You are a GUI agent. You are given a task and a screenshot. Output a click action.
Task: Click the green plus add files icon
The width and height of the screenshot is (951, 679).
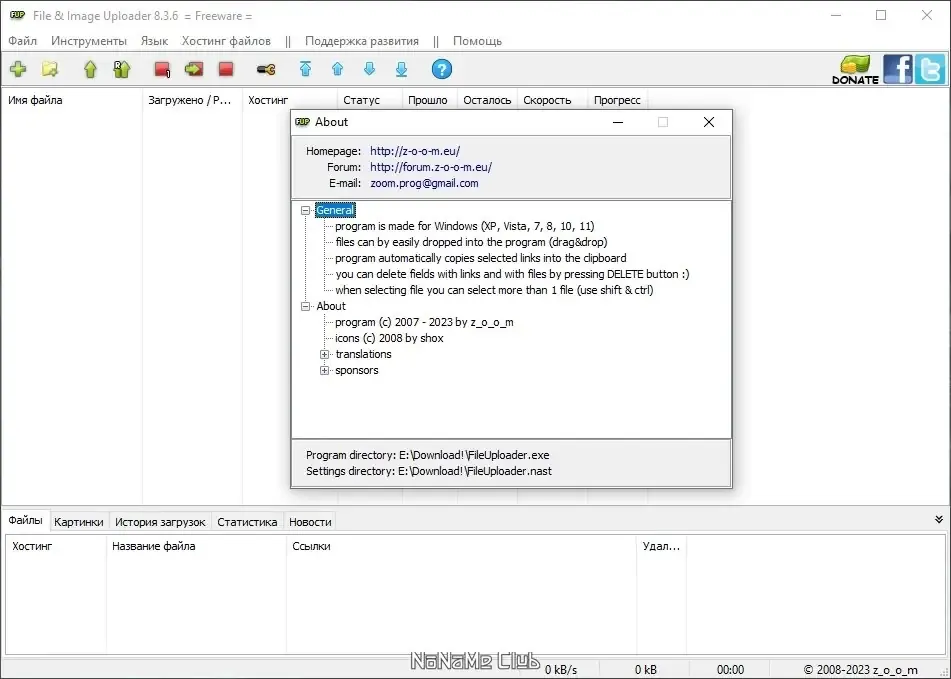coord(18,69)
